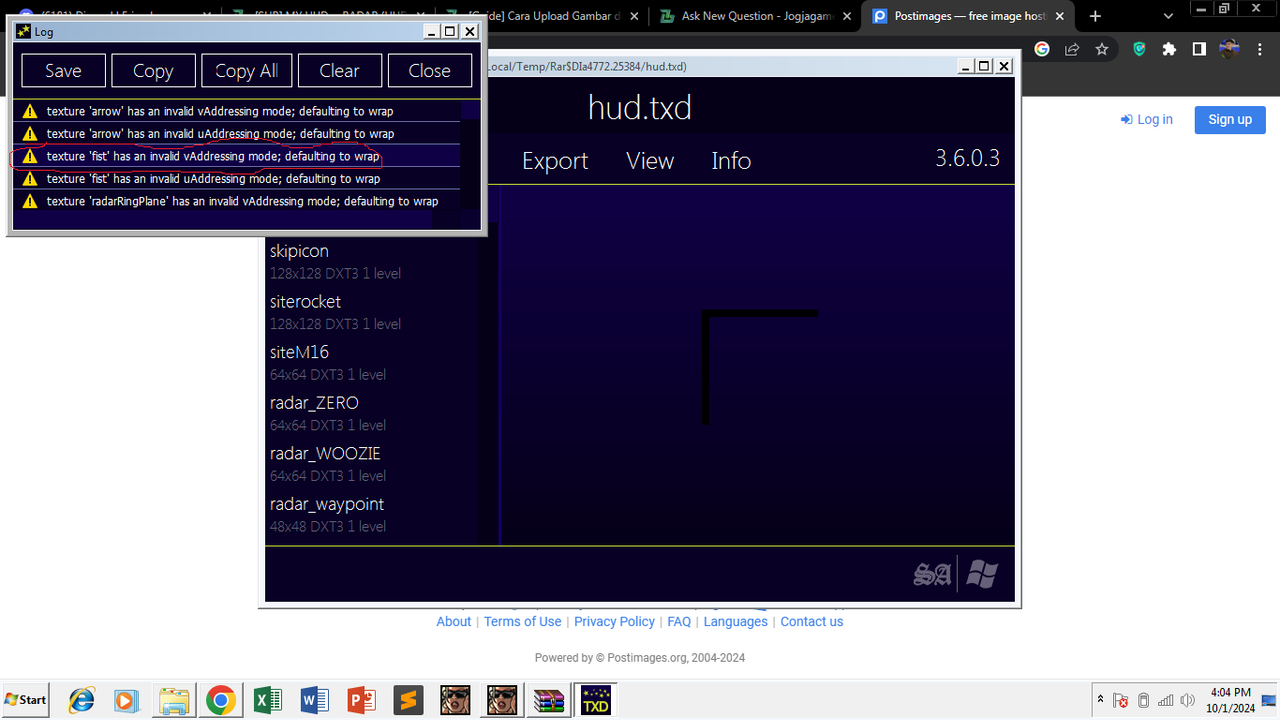Open the Contact us footer link

(x=812, y=621)
